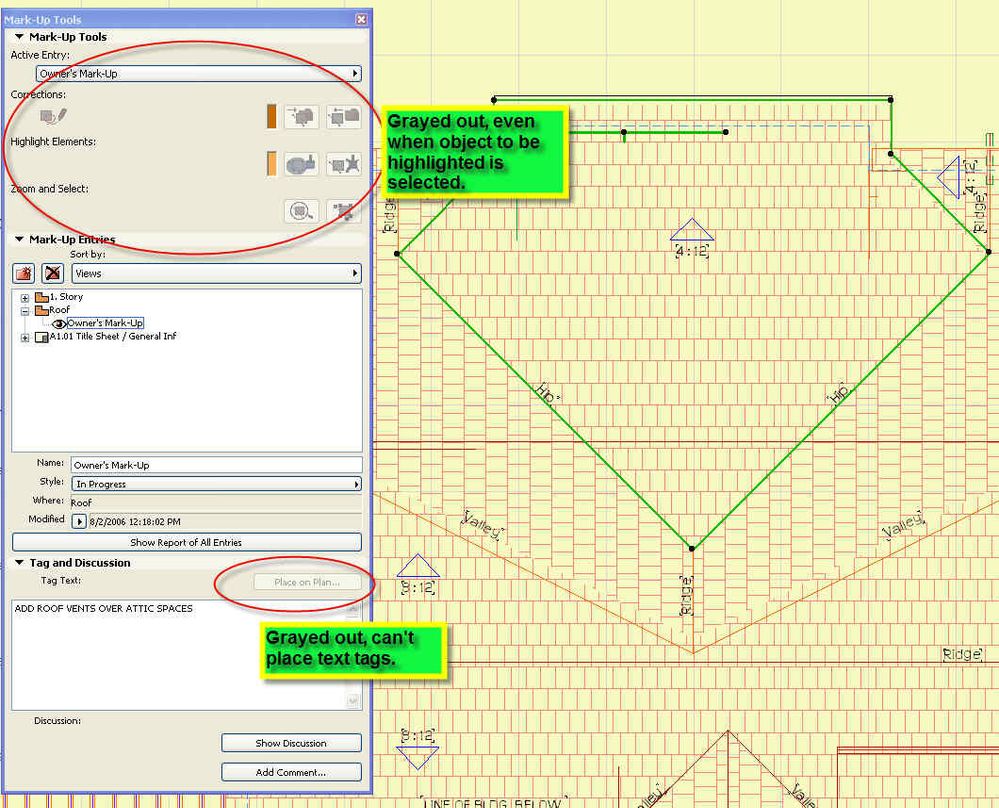
Task: Select A1.01 Title Sheet / General Inf row
Action: coord(113,336)
